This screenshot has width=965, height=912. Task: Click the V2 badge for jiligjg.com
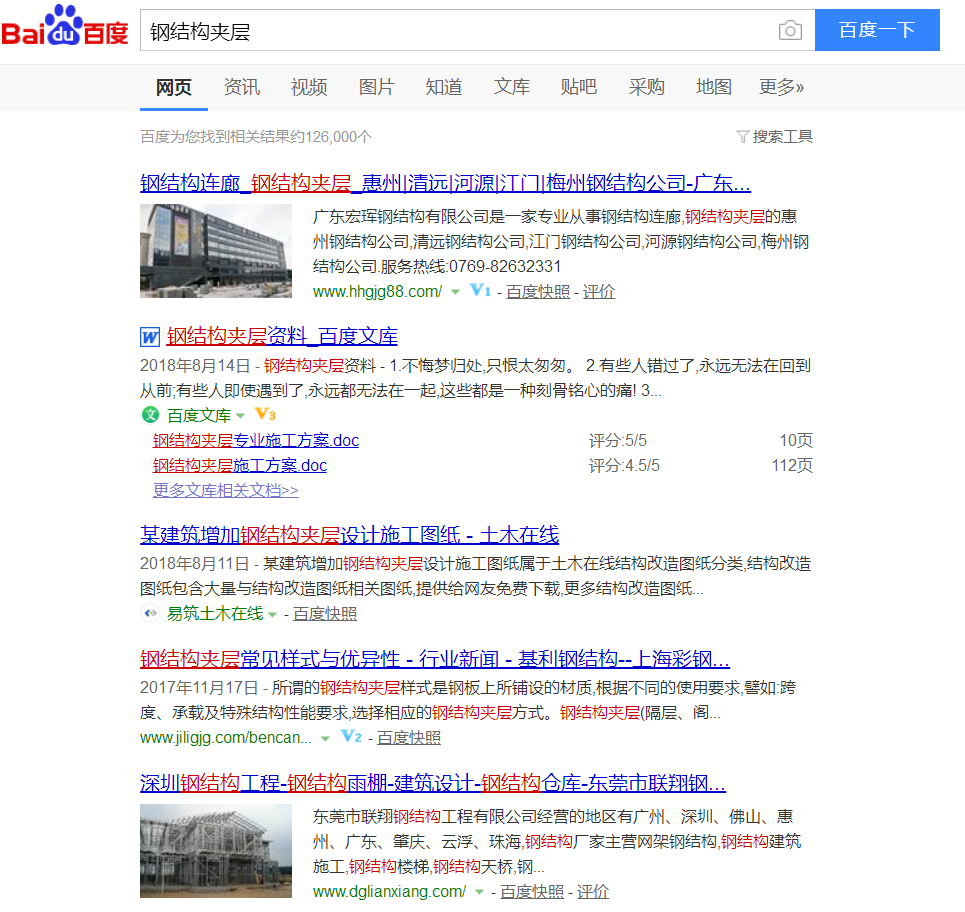coord(351,737)
